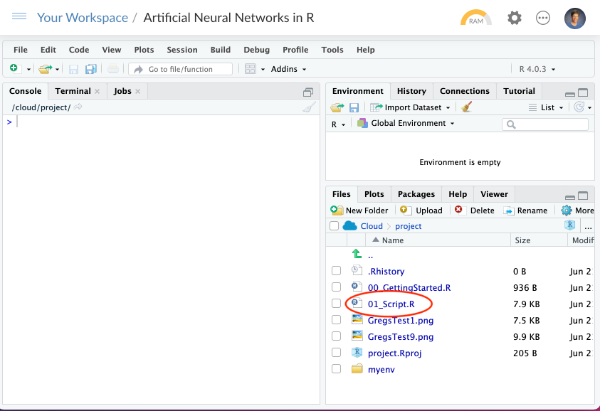Open the path ellipsis browse button

589,227
